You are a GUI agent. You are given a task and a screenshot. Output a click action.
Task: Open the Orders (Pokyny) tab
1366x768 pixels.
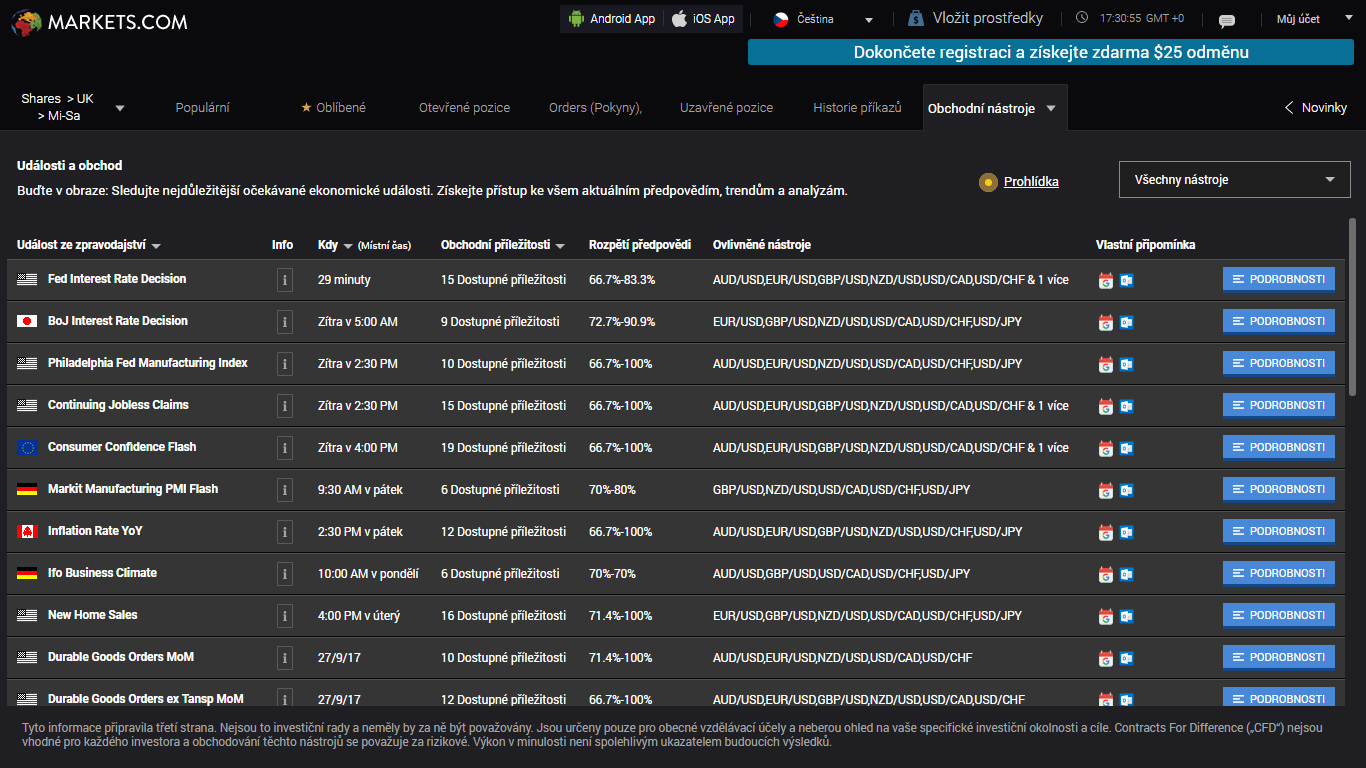[596, 107]
